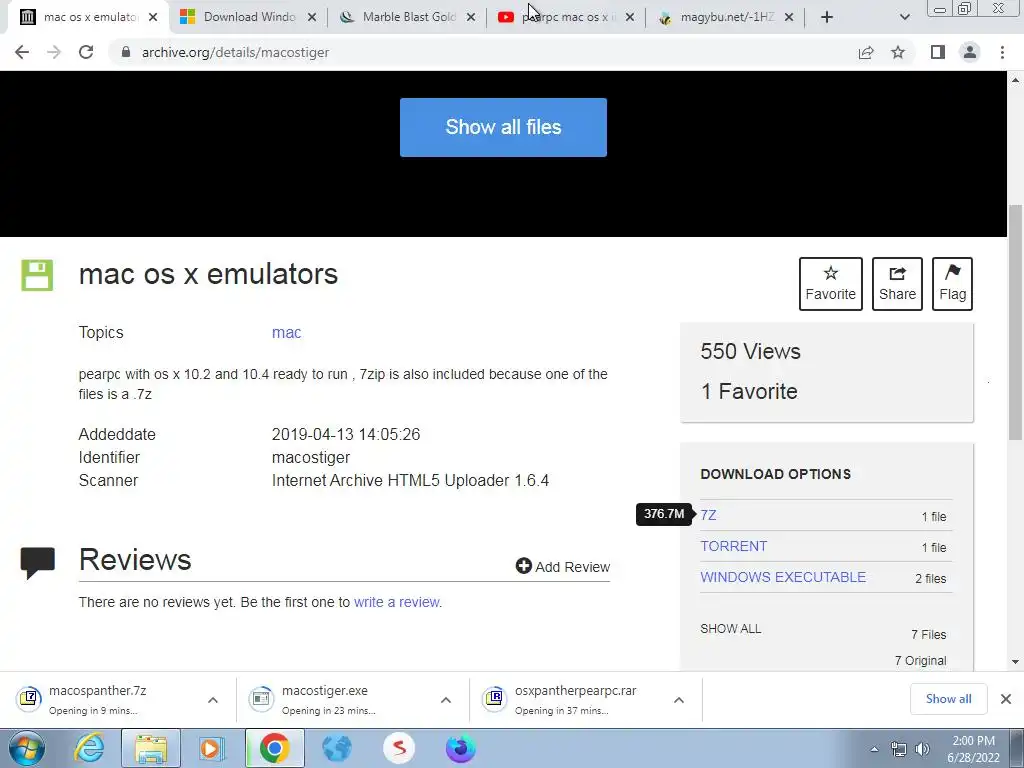The height and width of the screenshot is (768, 1024).
Task: Click the page scrollbar down arrow
Action: [x=1016, y=662]
